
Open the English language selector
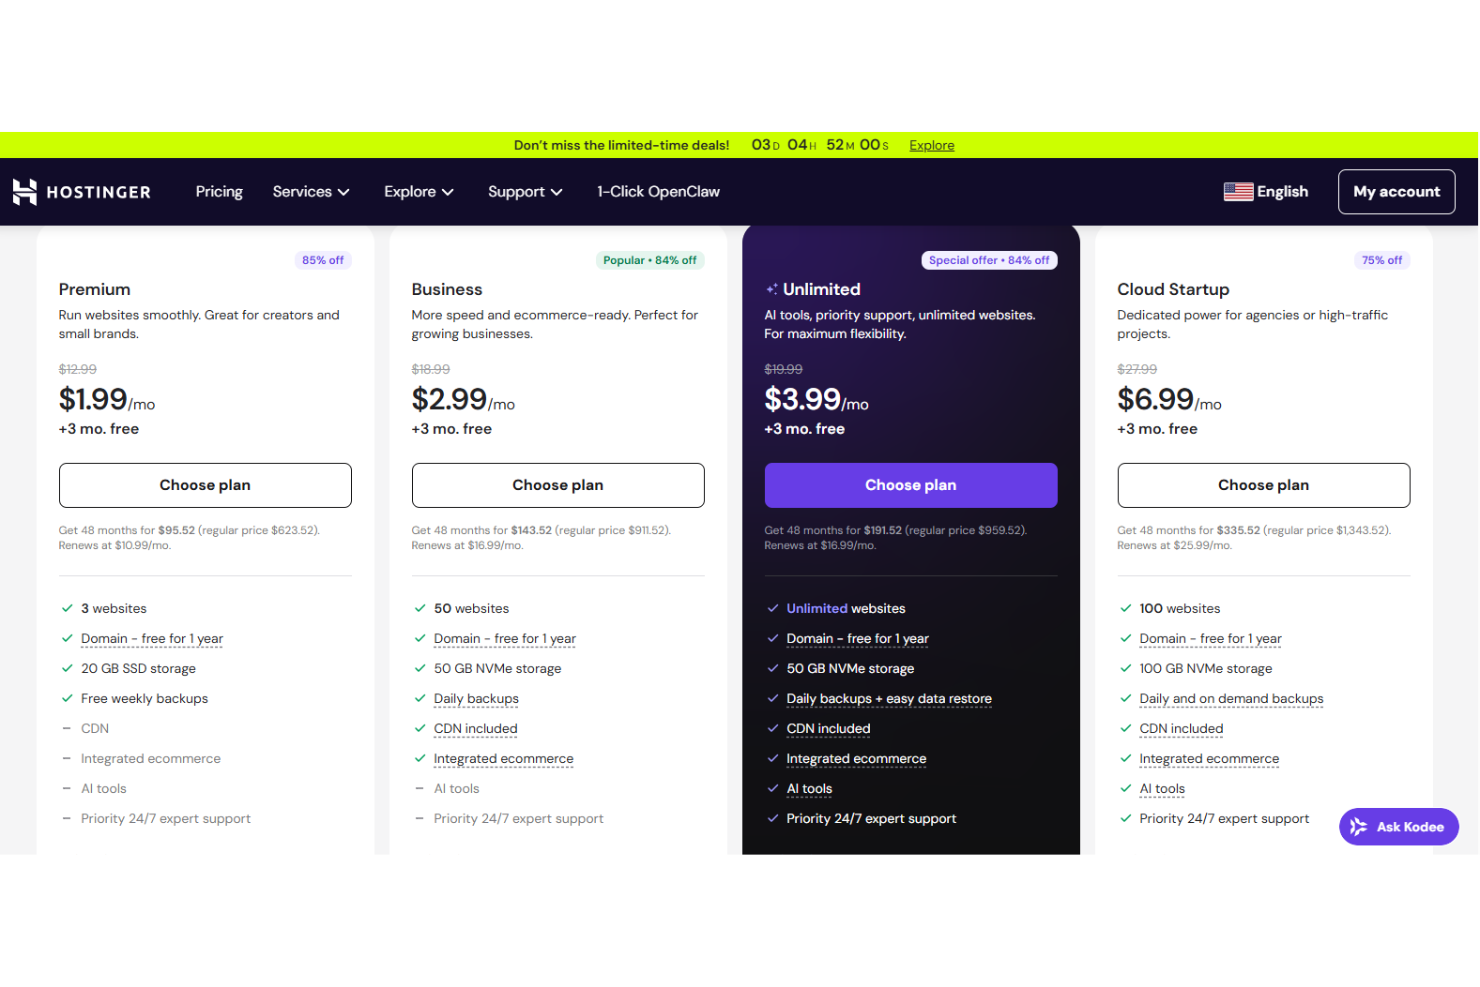pyautogui.click(x=1266, y=191)
